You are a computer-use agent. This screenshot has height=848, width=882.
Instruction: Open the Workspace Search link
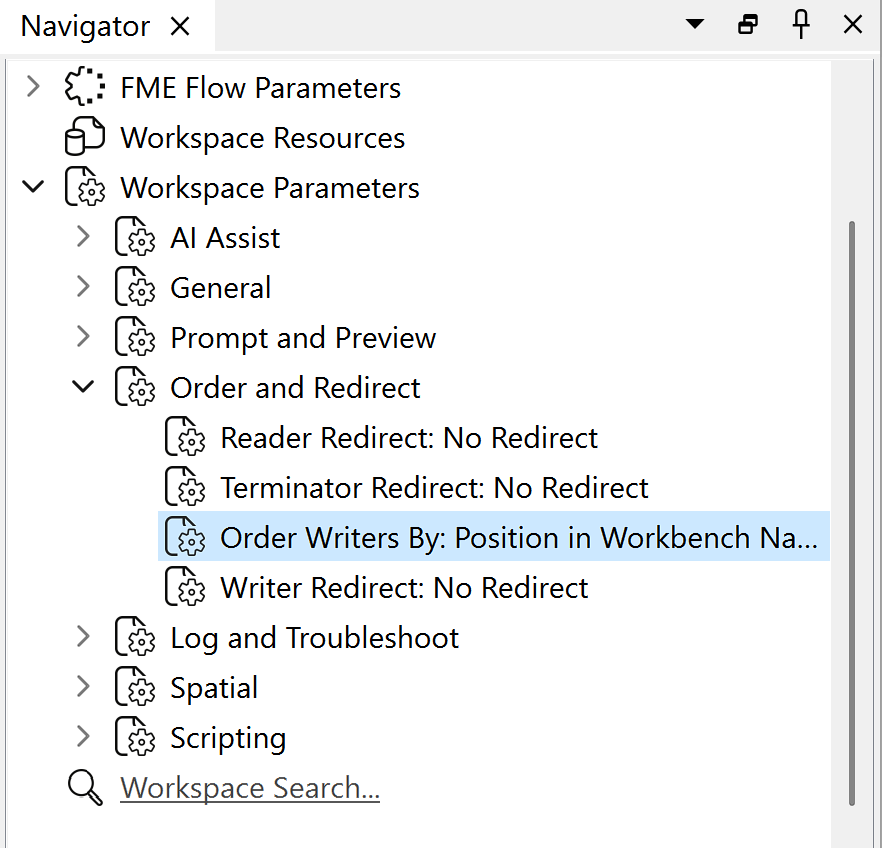coord(250,788)
